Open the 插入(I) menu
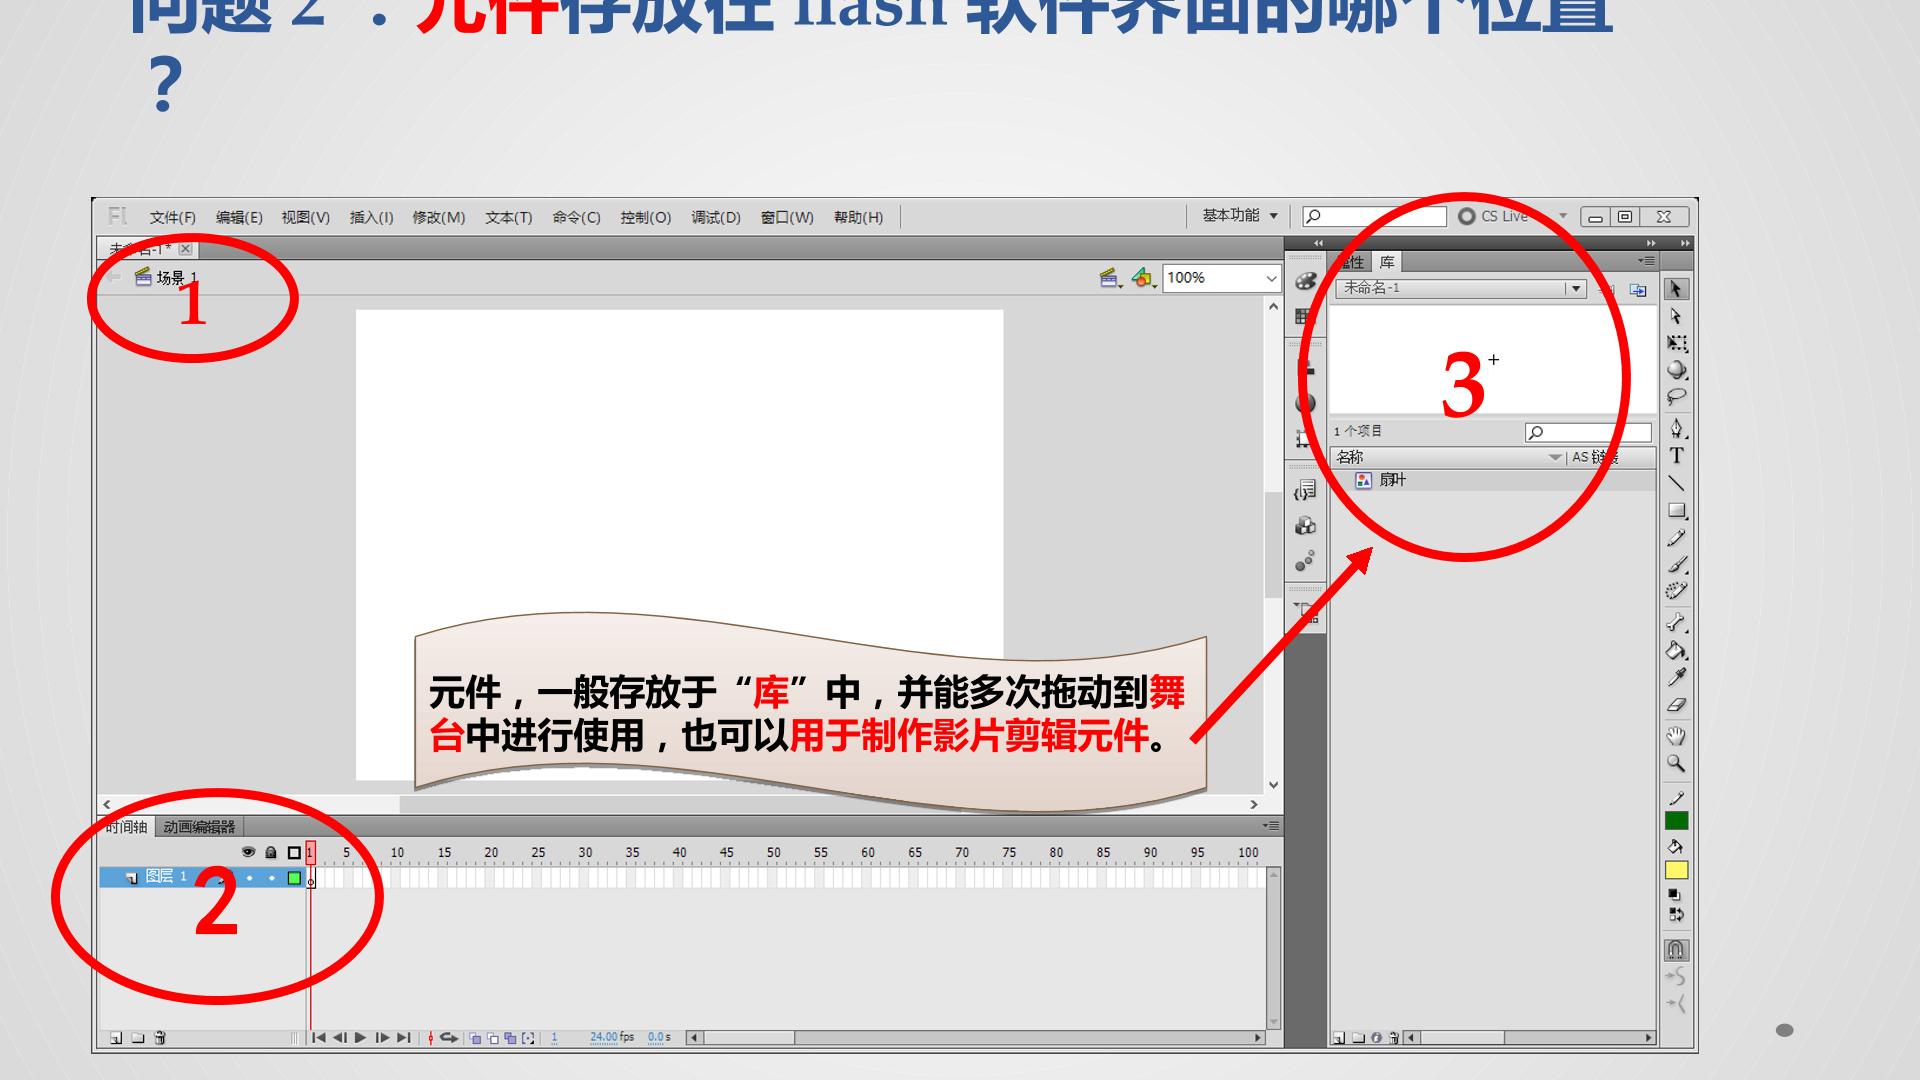Screen dimensions: 1920x1080 tap(371, 217)
